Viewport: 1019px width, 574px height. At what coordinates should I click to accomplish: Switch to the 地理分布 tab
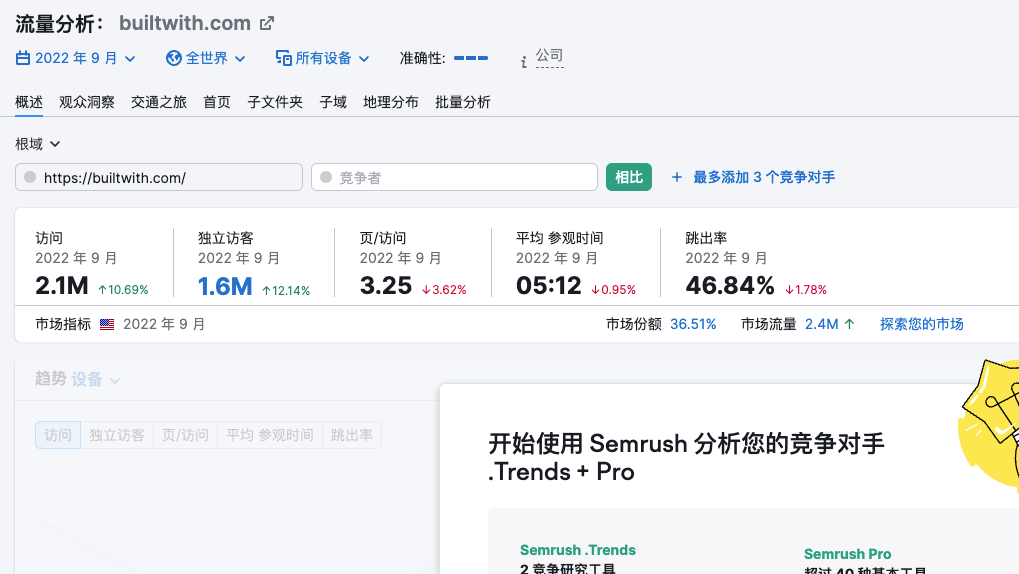click(391, 102)
